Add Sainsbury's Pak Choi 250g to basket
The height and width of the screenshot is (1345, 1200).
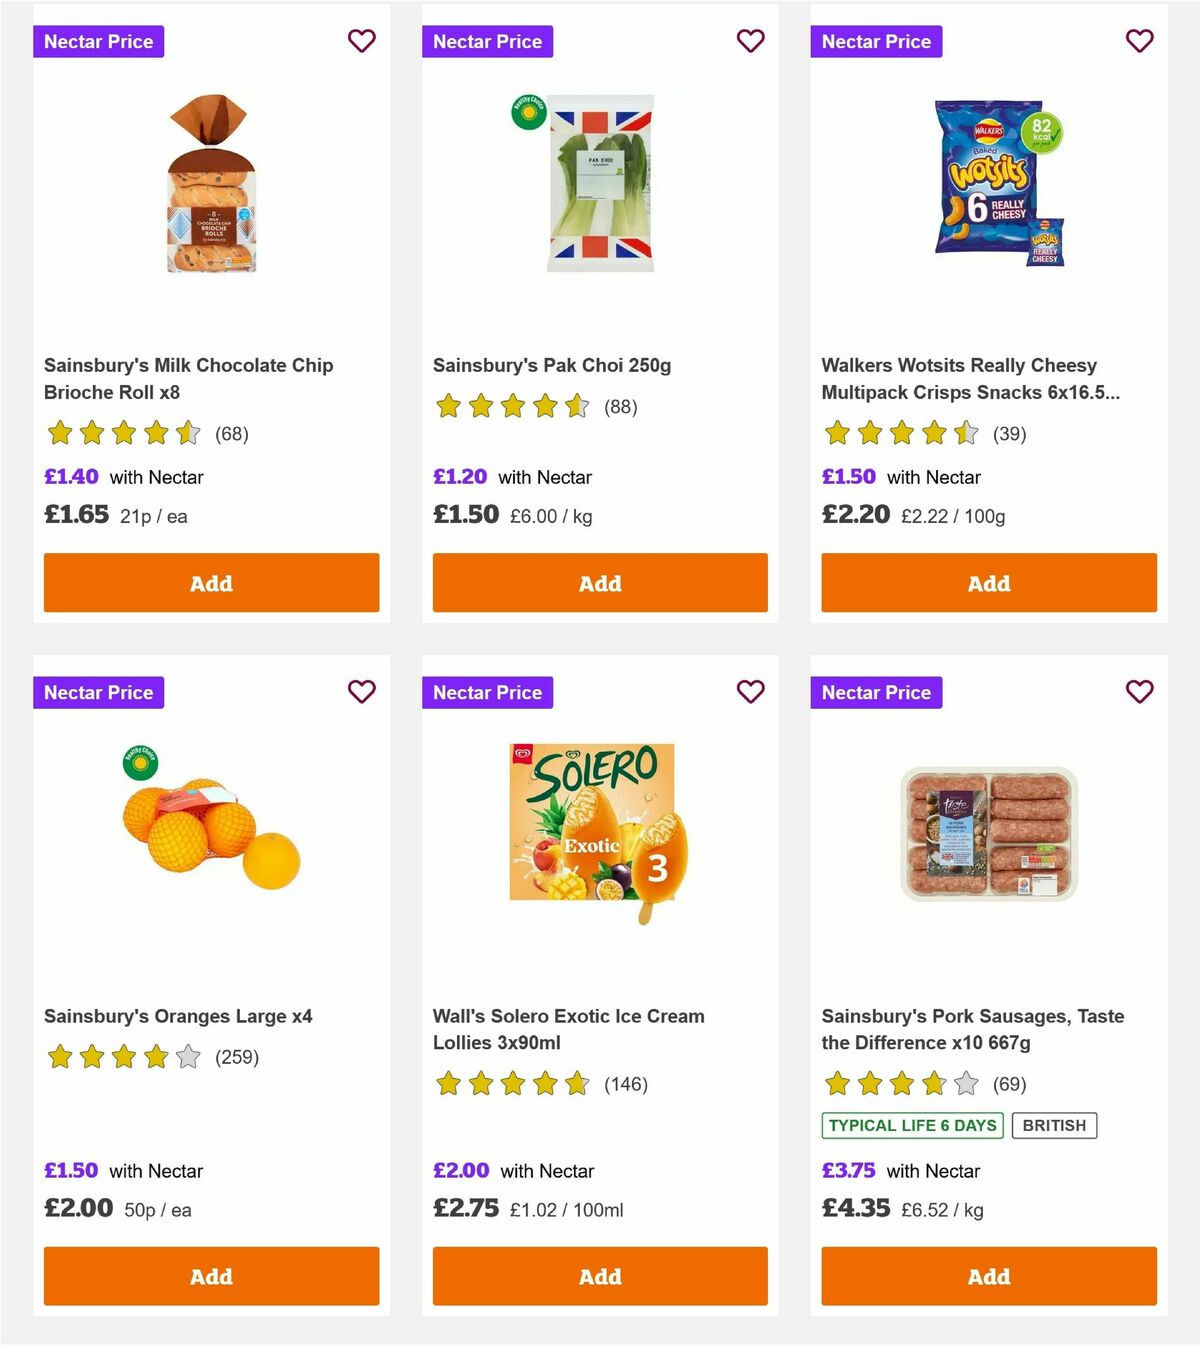600,582
